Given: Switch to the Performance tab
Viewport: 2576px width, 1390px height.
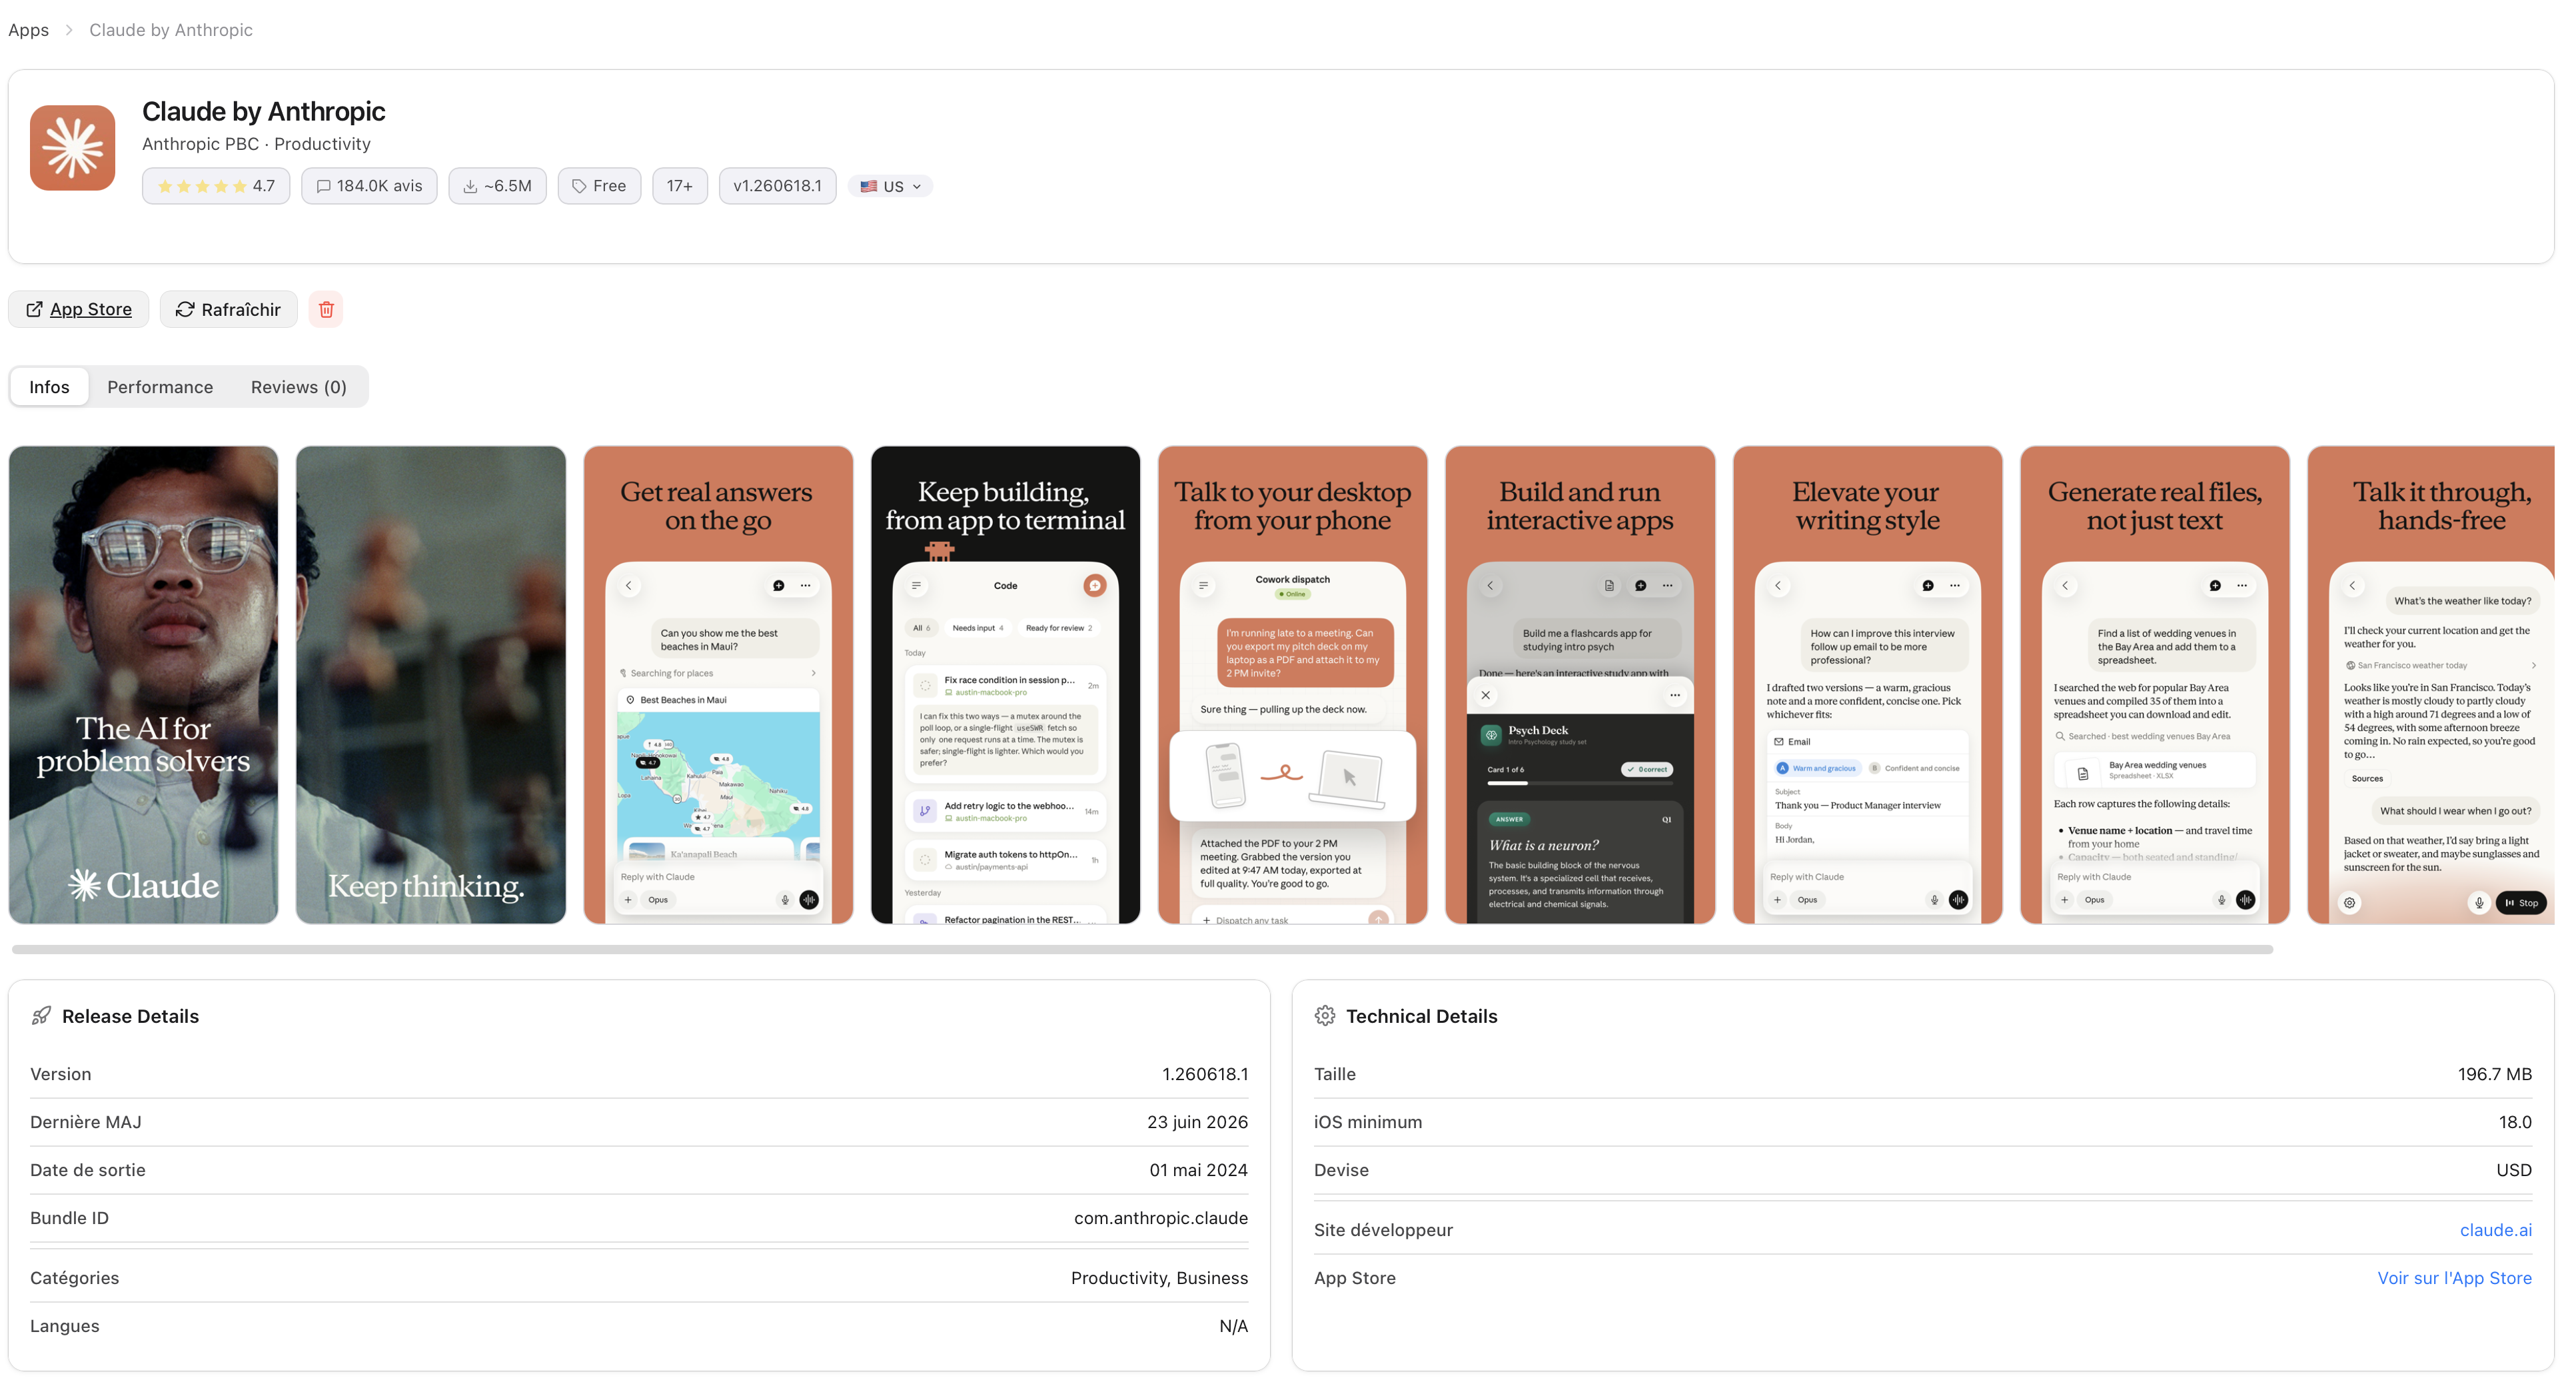Looking at the screenshot, I should pyautogui.click(x=160, y=387).
